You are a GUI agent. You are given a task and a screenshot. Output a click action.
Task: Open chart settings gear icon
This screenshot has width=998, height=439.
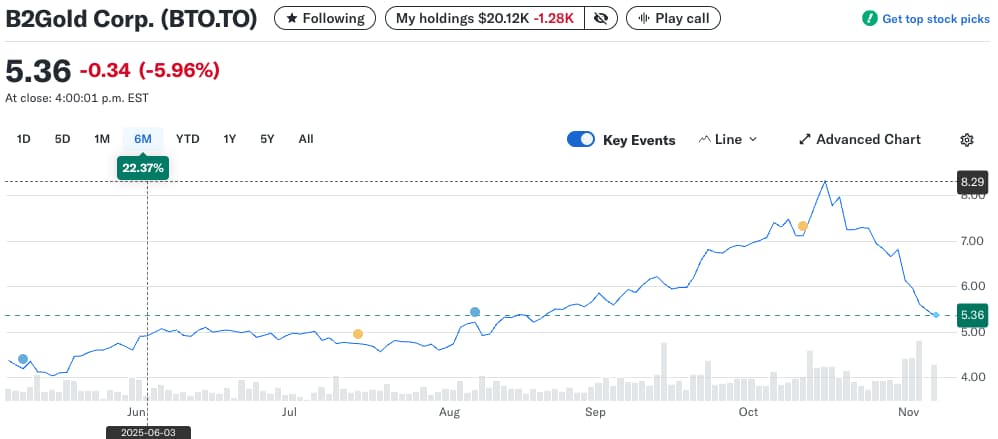[x=966, y=140]
